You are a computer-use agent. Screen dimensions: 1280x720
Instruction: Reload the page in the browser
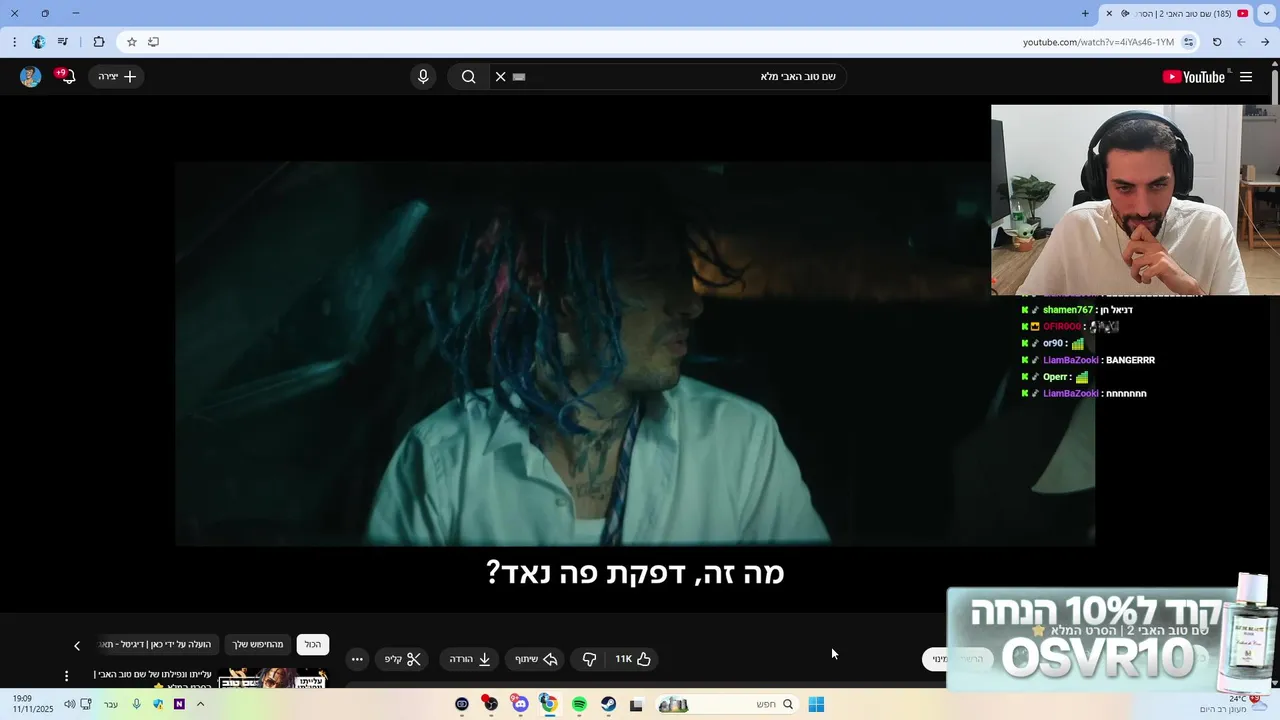(1217, 42)
